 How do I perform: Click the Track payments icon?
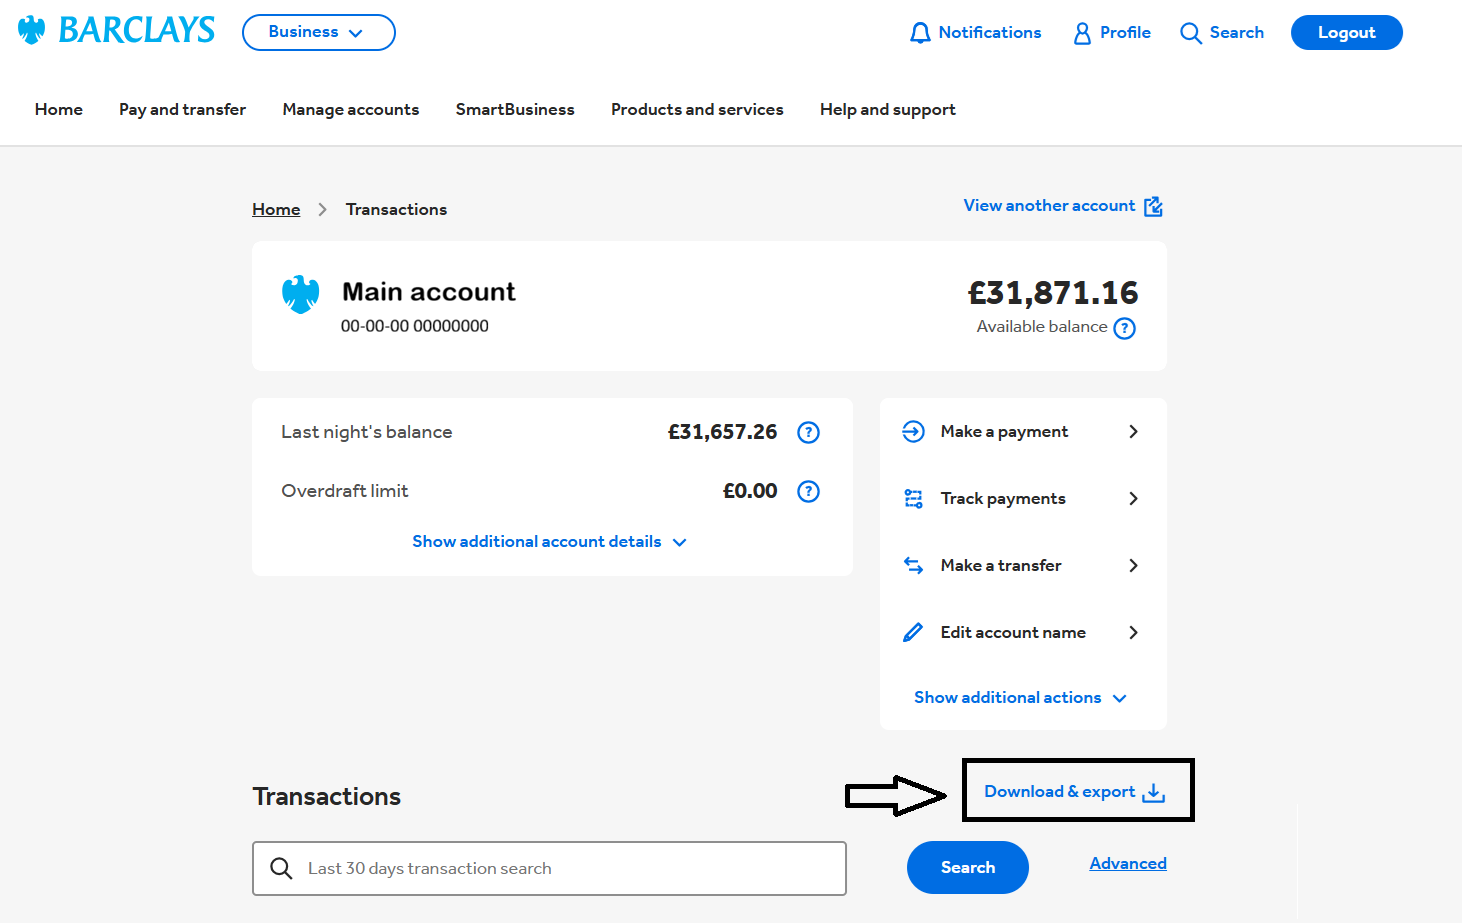(913, 498)
